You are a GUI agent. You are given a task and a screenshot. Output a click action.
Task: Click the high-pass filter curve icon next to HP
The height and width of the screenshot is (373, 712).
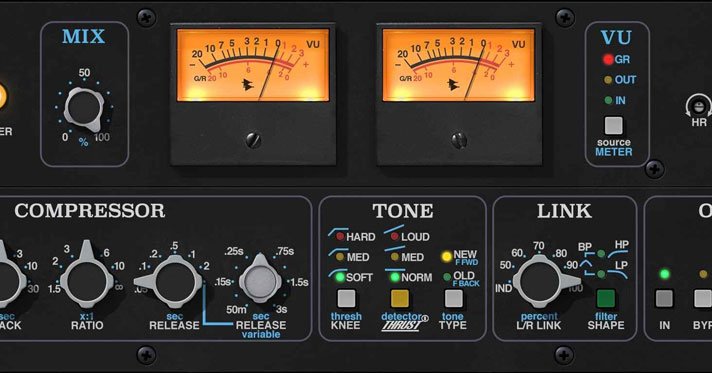point(618,254)
